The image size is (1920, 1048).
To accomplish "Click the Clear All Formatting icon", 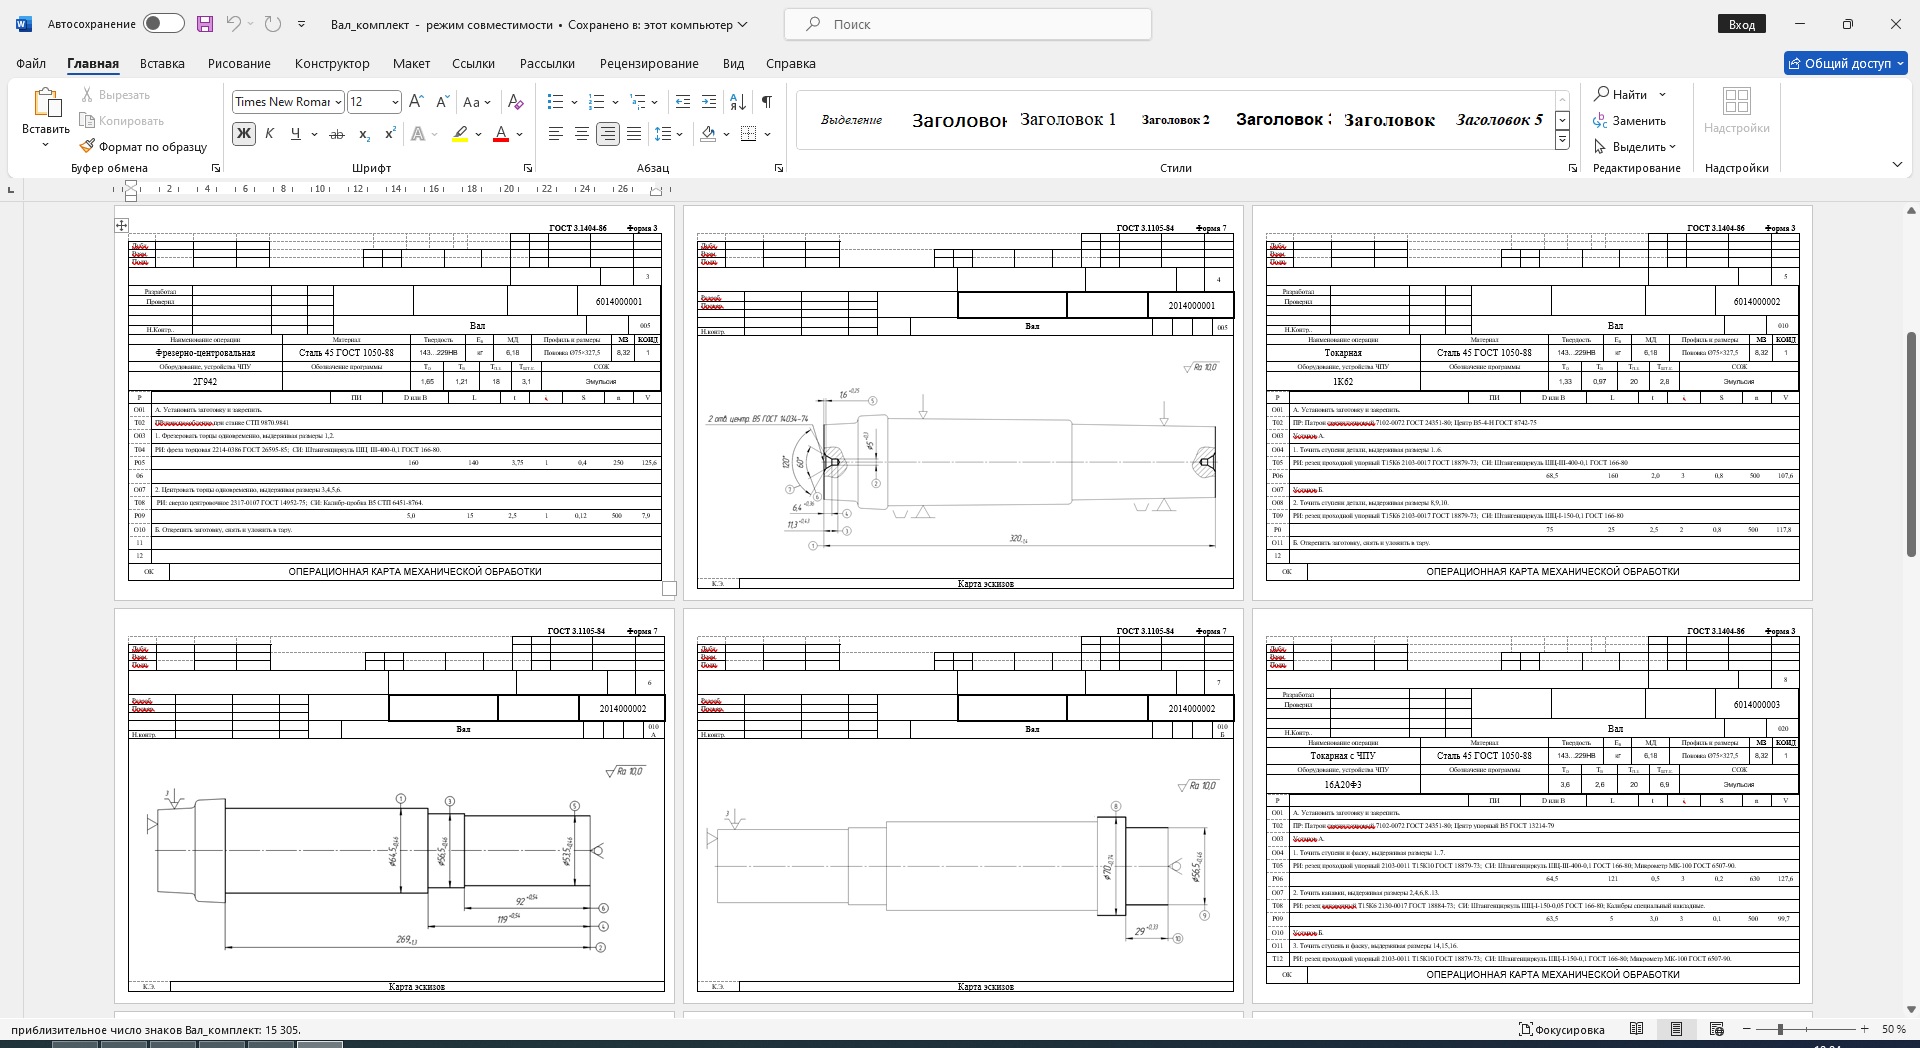I will point(515,102).
